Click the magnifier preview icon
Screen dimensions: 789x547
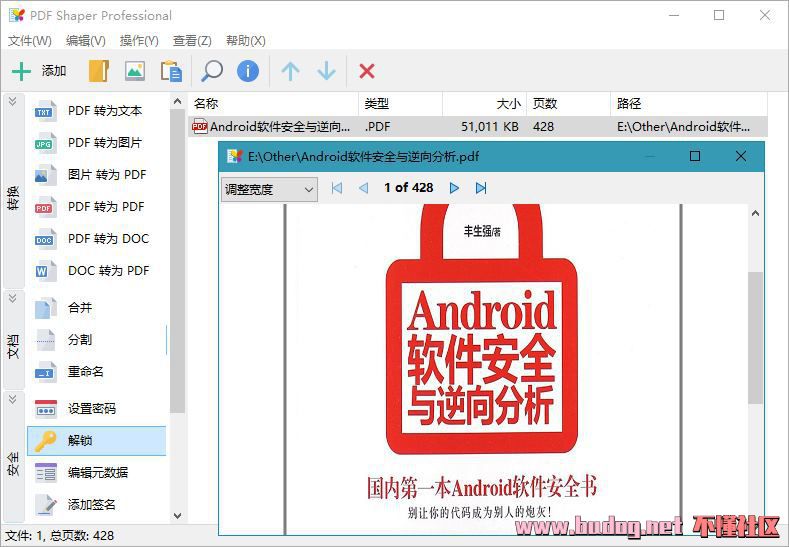[212, 71]
